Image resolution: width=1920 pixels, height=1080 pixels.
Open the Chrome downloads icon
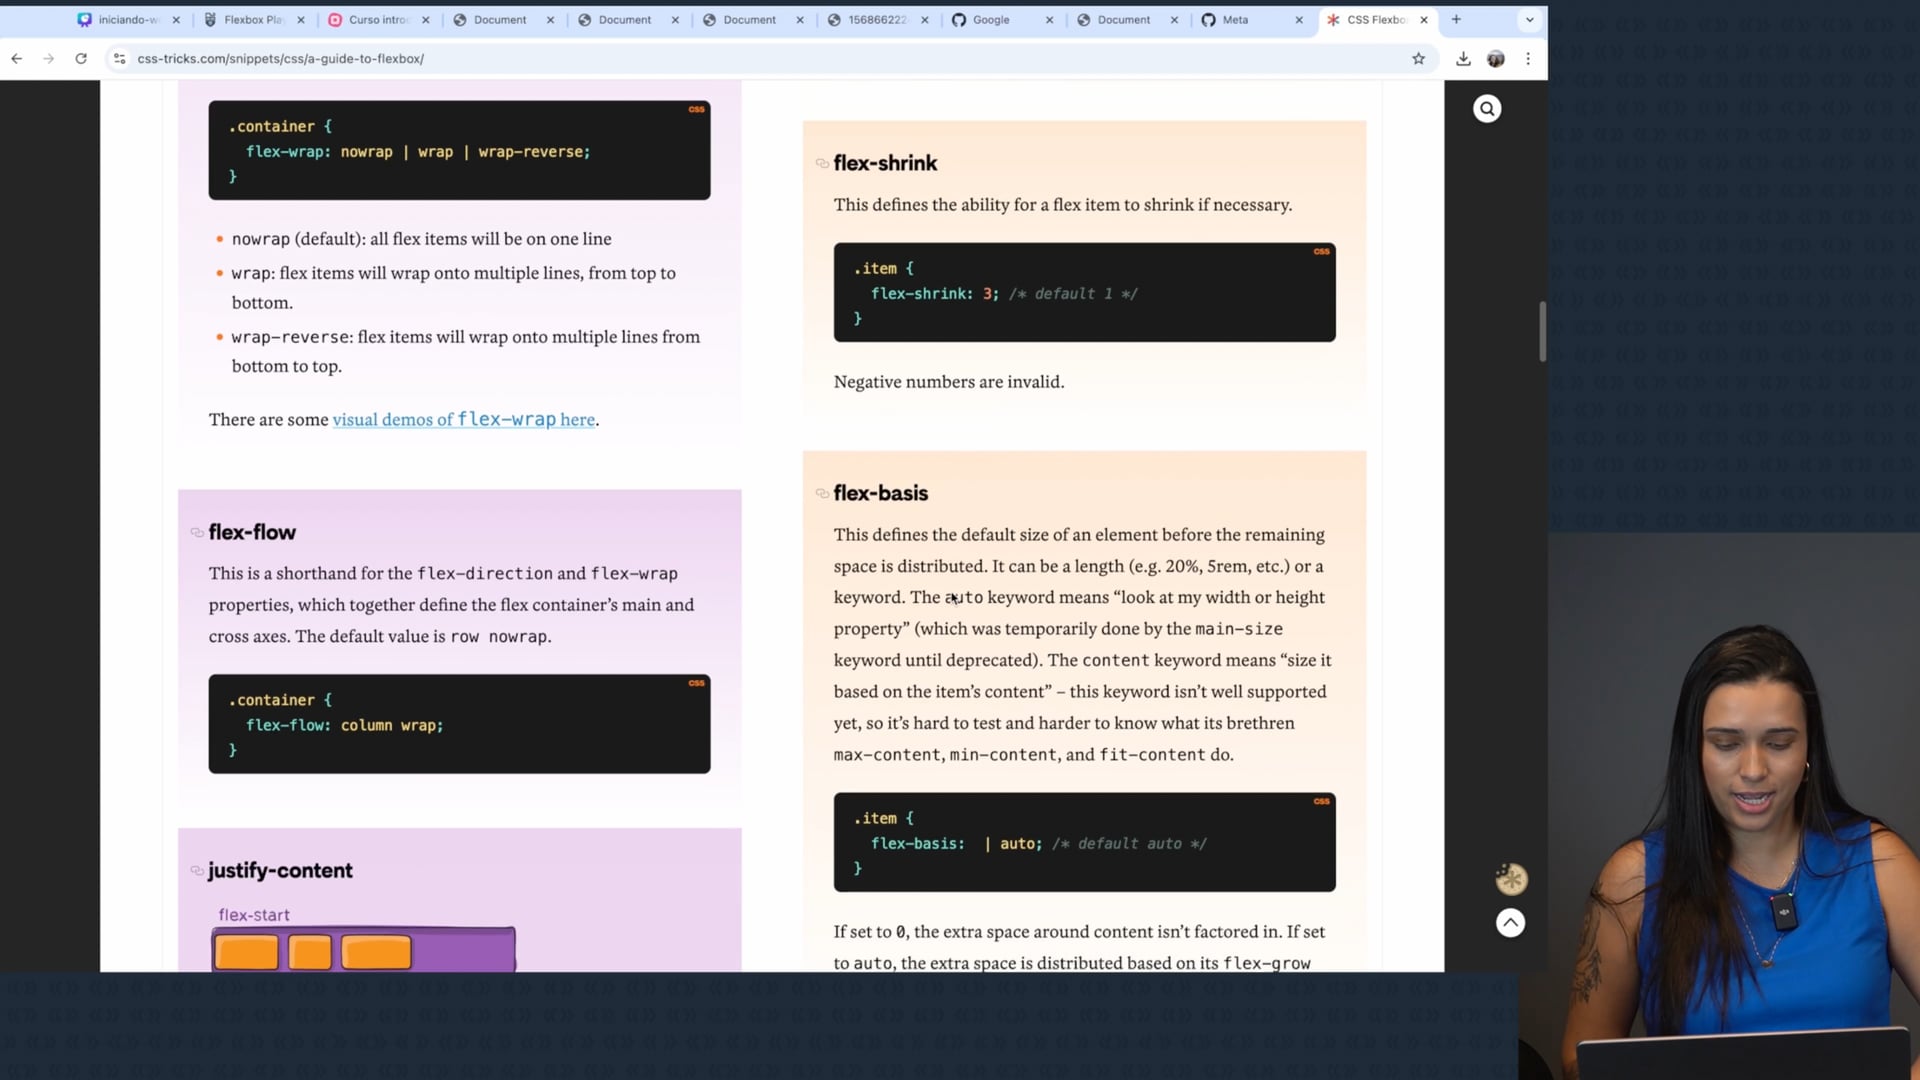pyautogui.click(x=1463, y=59)
